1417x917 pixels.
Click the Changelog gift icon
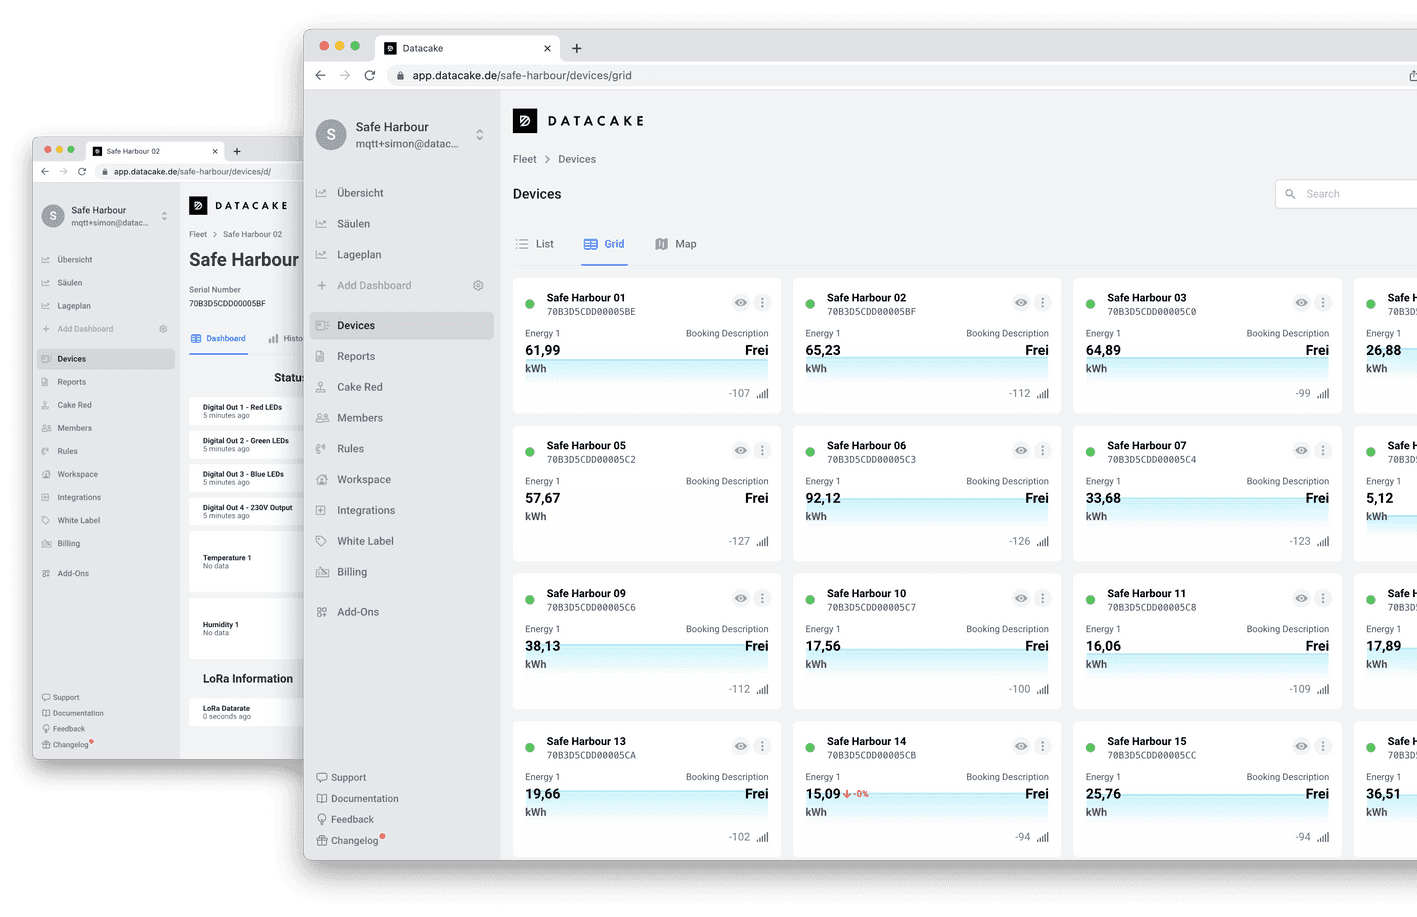tap(322, 840)
